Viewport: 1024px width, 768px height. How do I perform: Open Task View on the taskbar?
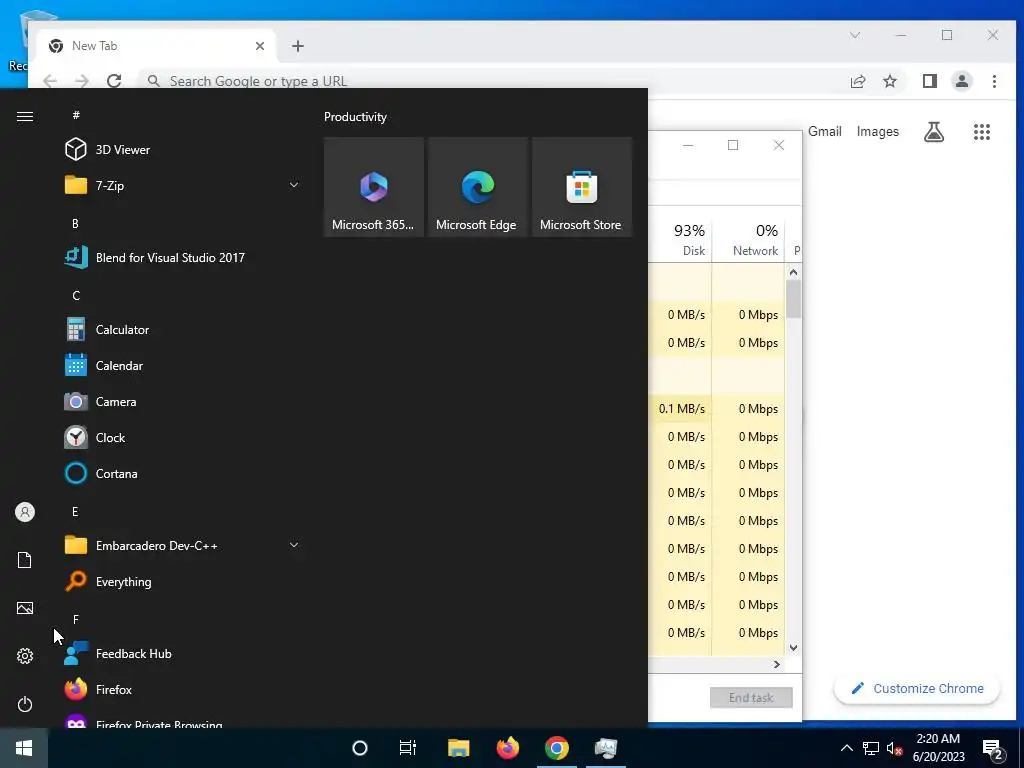(x=408, y=748)
